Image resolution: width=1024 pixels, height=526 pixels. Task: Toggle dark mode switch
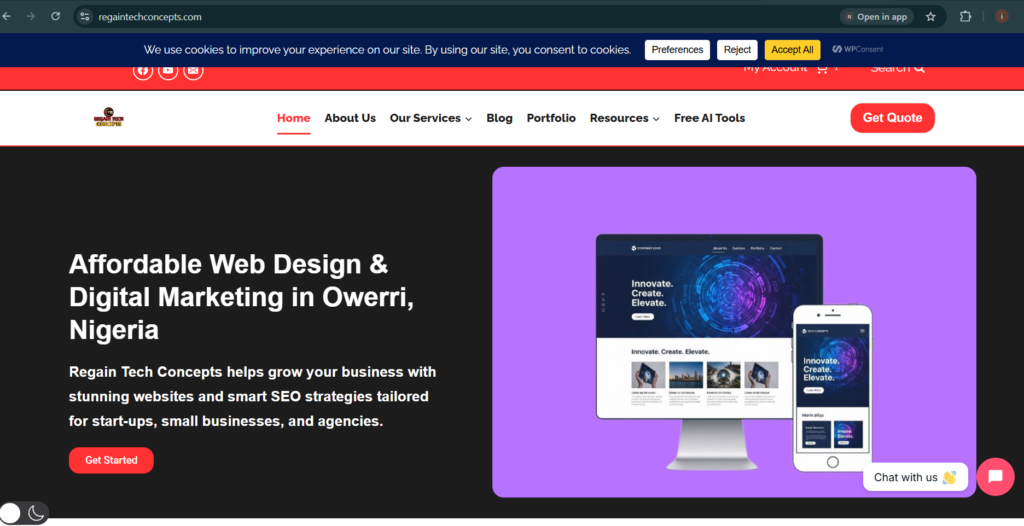[x=24, y=513]
